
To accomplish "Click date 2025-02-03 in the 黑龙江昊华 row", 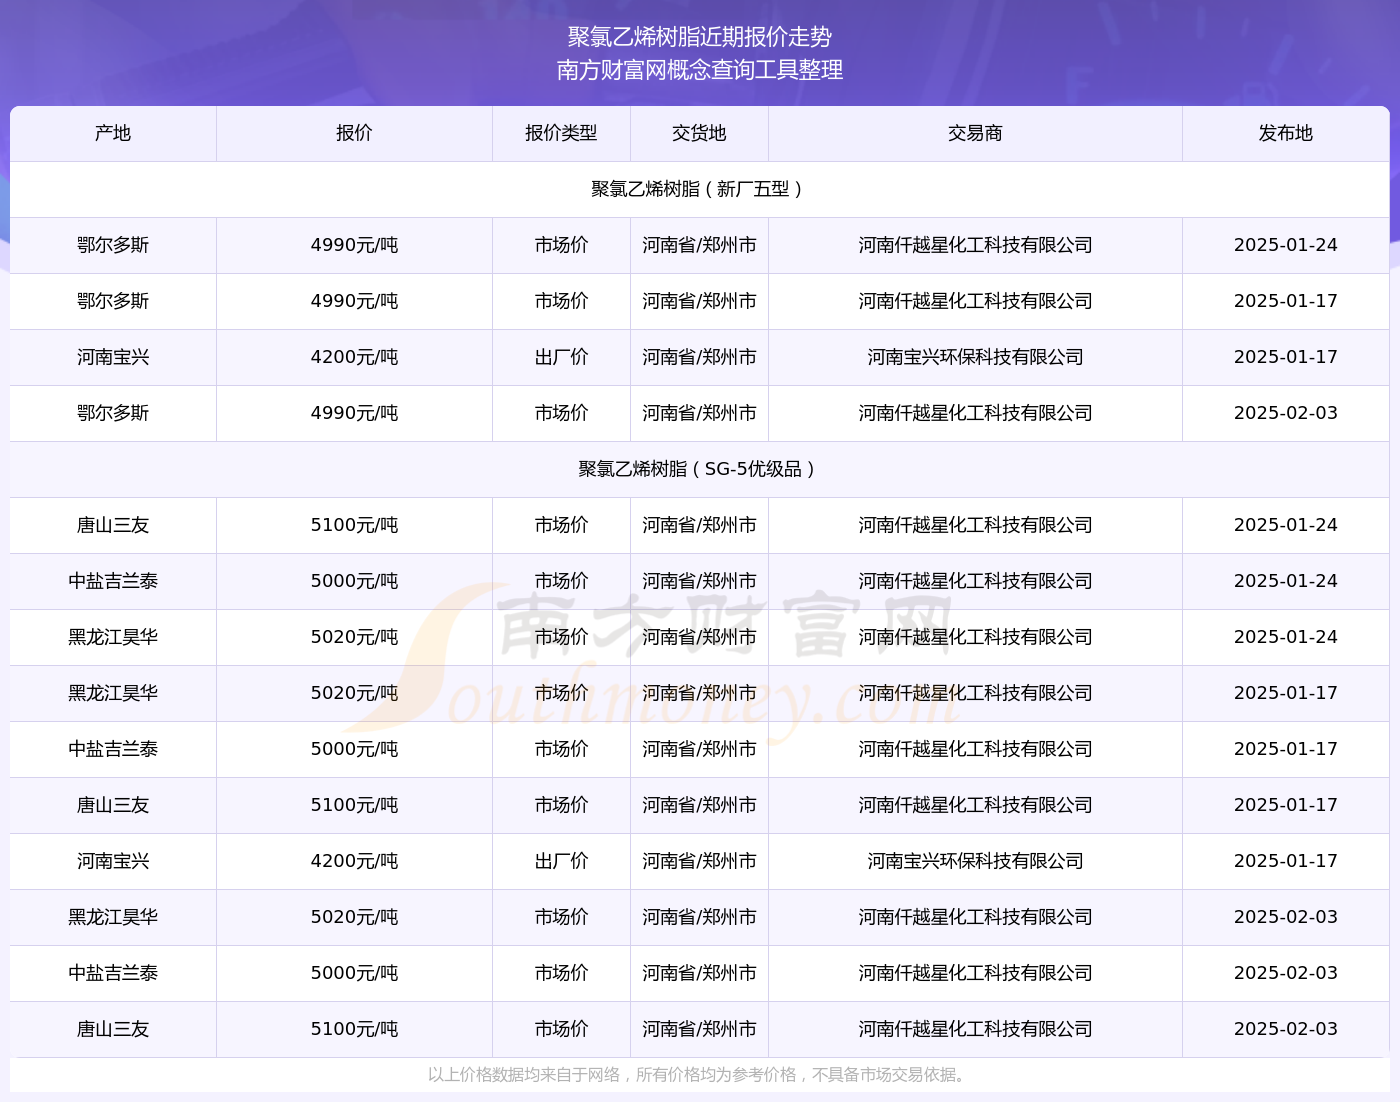I will click(x=1285, y=917).
